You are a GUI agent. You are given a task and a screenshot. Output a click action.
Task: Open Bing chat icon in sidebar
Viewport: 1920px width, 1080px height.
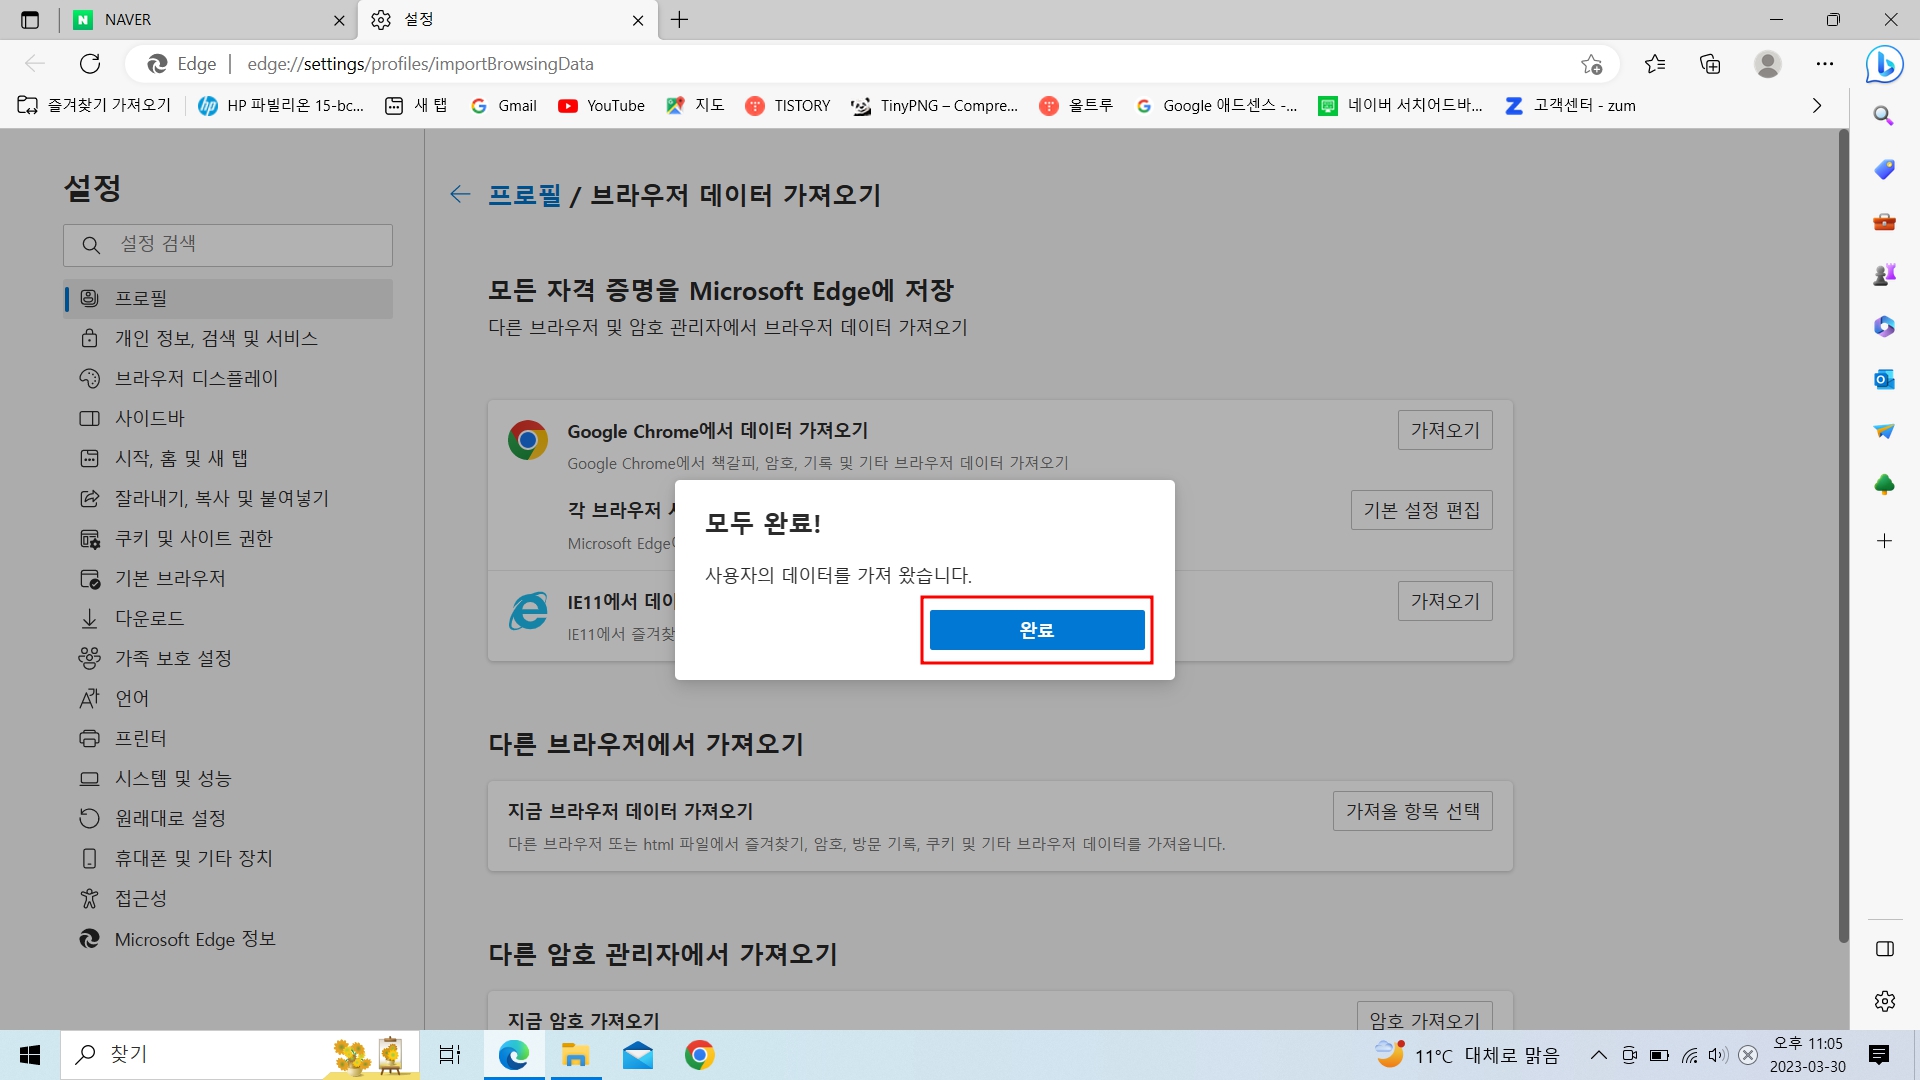[1884, 65]
